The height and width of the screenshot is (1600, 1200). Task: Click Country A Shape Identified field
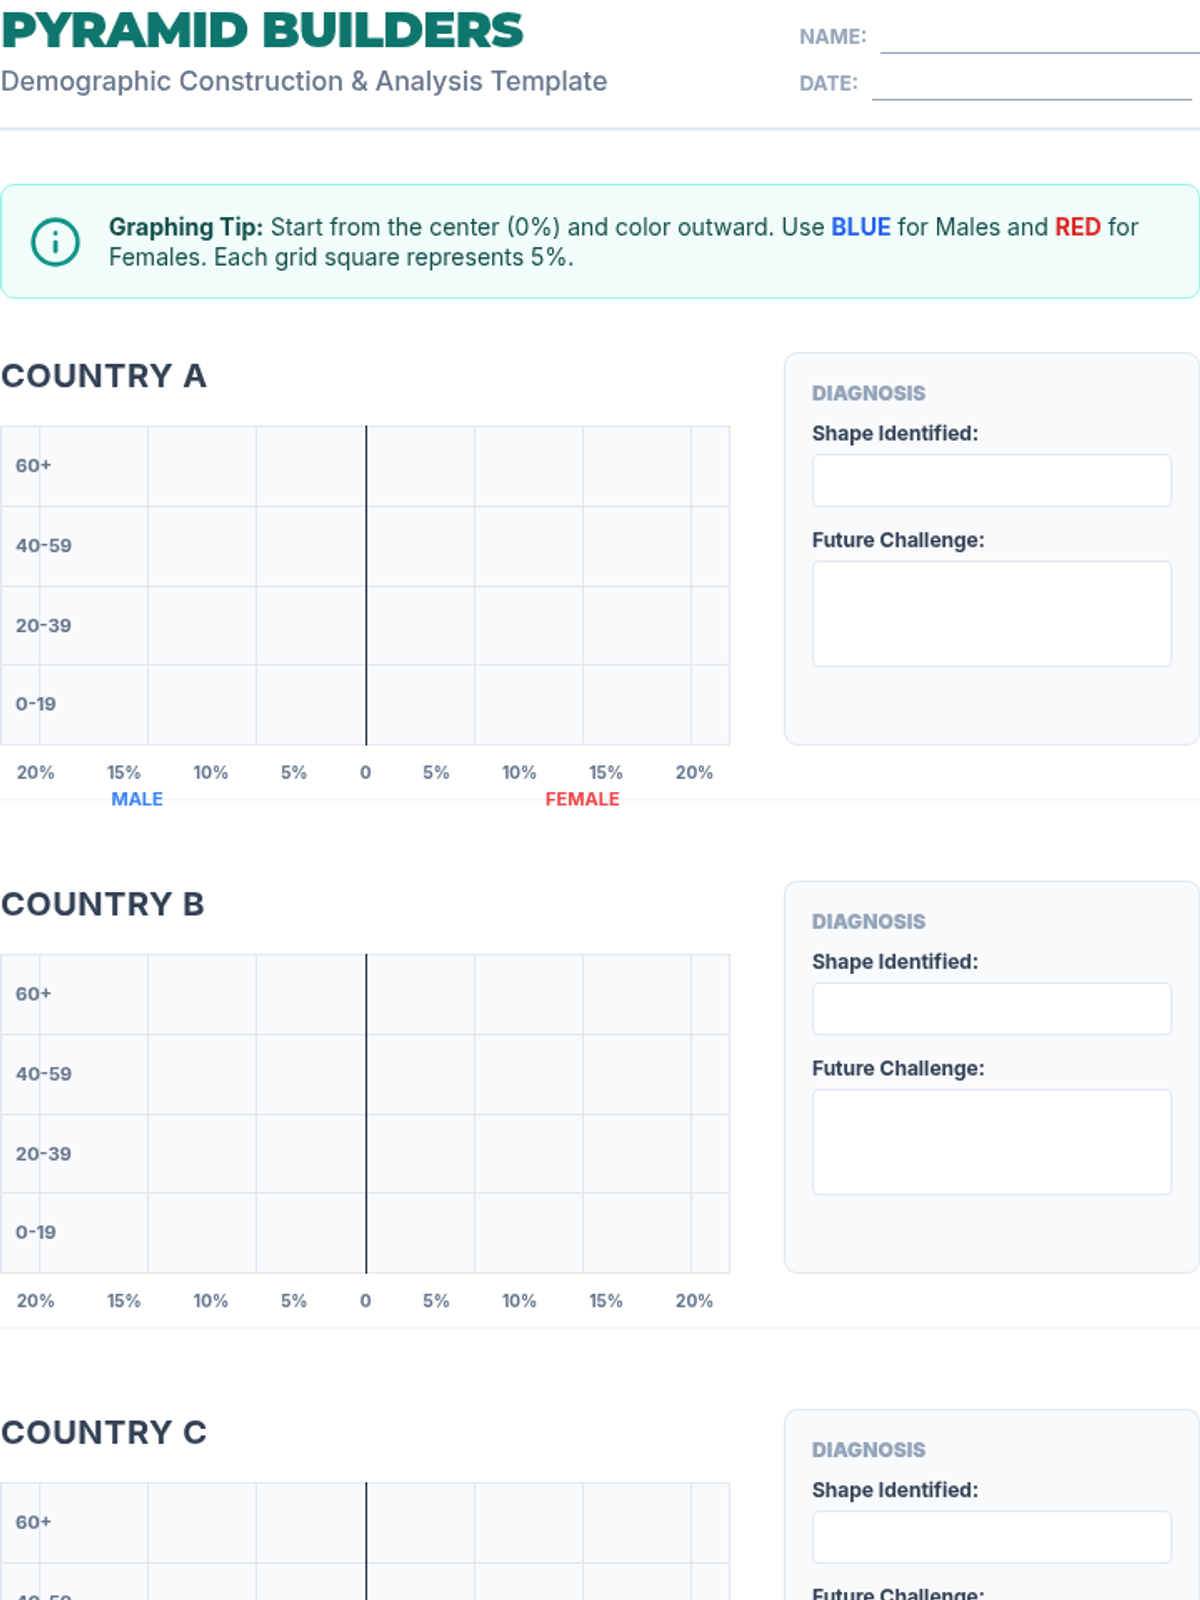991,481
